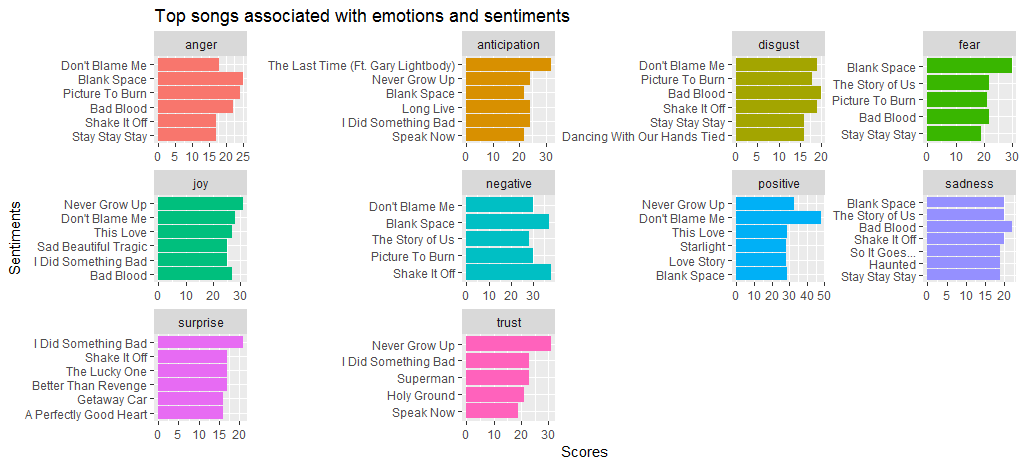This screenshot has height=467, width=1024.
Task: Click the green Blank Space bar in fear panel
Action: click(x=969, y=67)
